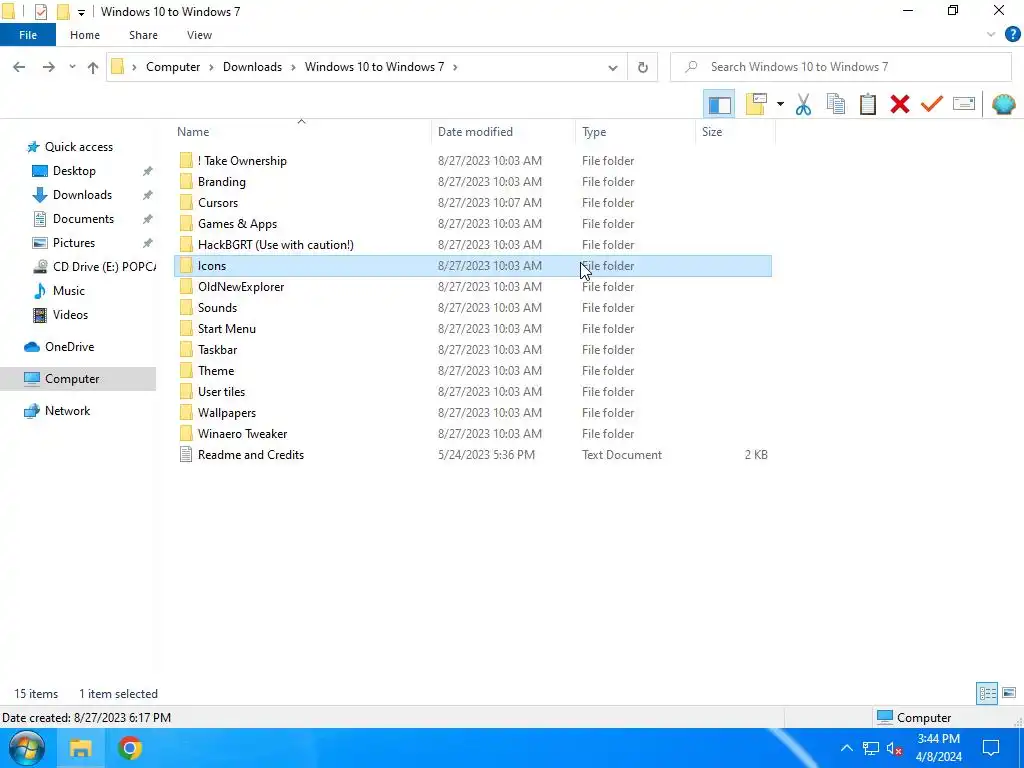This screenshot has height=768, width=1024.
Task: Select the HackBGRT (Use with caution!) folder
Action: click(473, 244)
